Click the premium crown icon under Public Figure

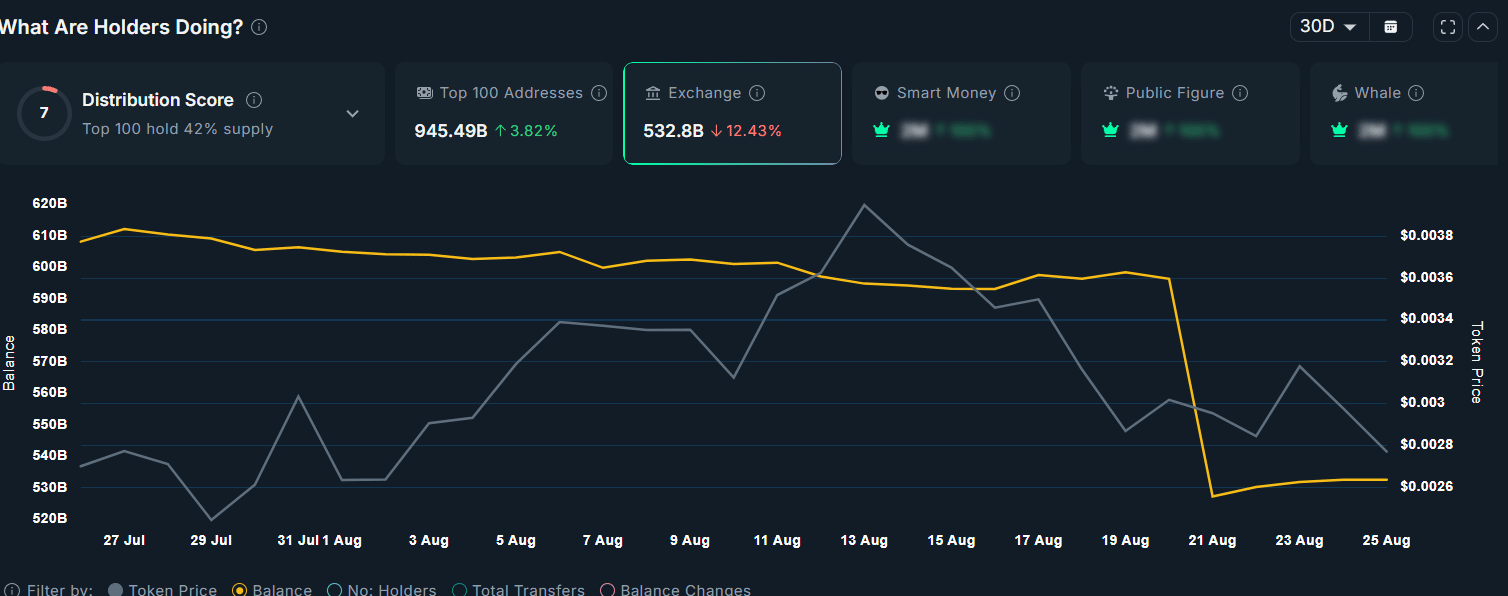coord(1110,130)
